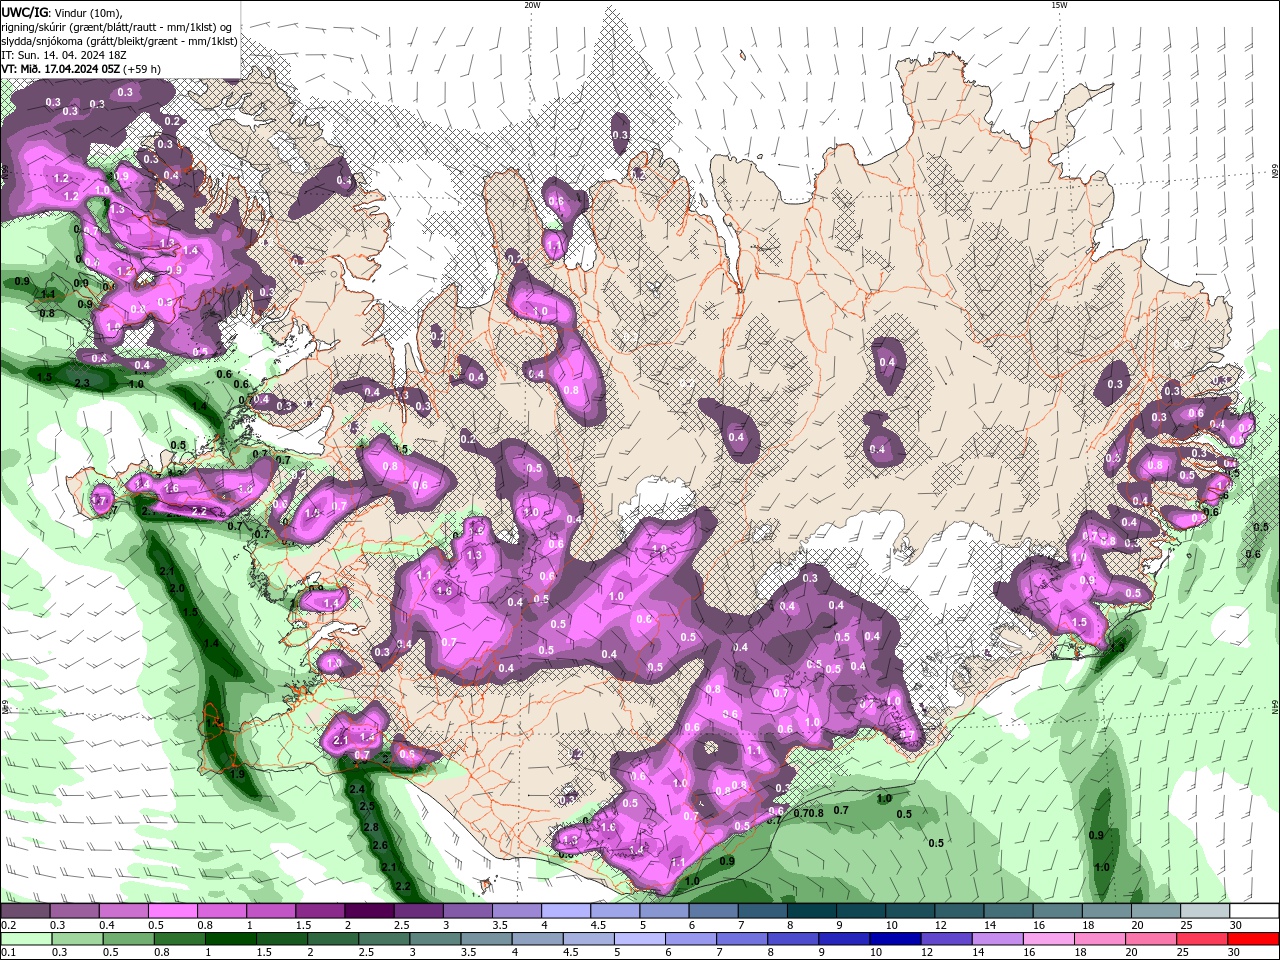The image size is (1280, 960).
Task: Click the '0.8' label on the snow scale
Action: click(205, 925)
